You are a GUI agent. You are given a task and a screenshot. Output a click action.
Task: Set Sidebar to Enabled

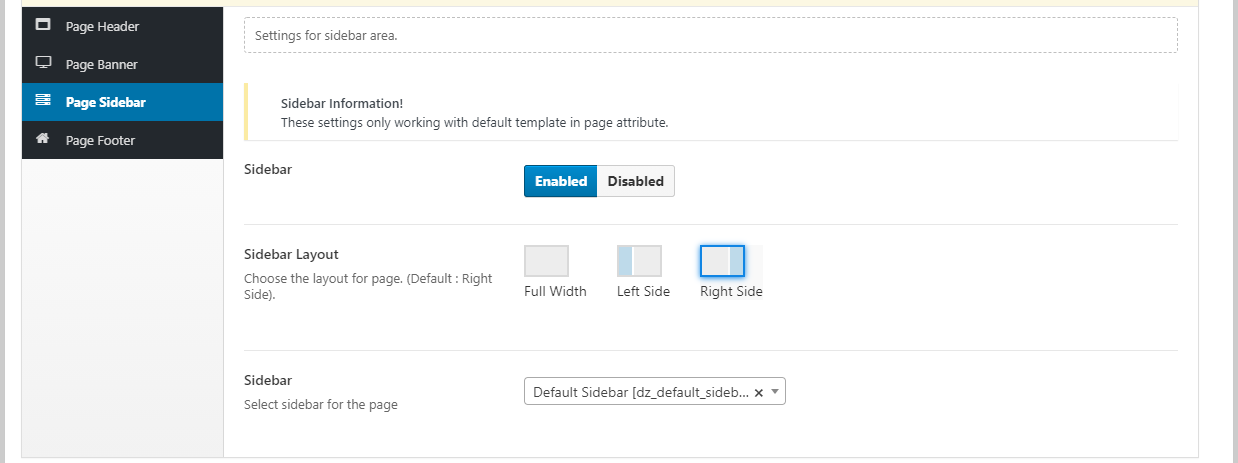tap(560, 181)
